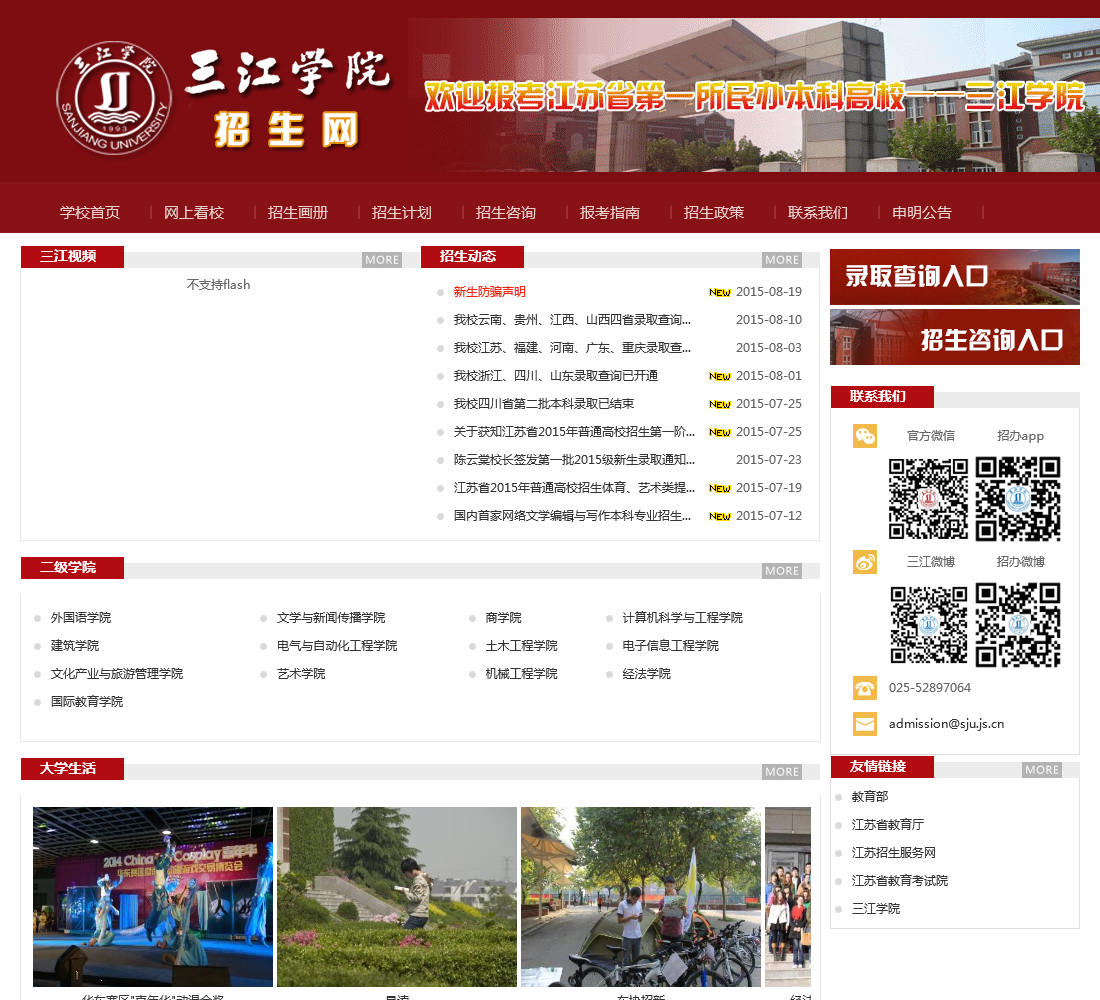Click the 不支持flash video placeholder

218,285
